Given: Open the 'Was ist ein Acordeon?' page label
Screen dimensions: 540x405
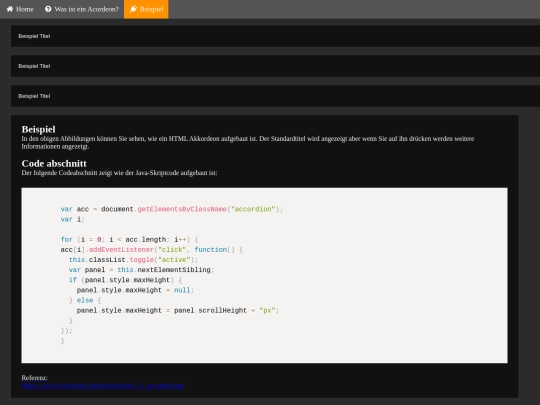Looking at the screenshot, I should [87, 9].
